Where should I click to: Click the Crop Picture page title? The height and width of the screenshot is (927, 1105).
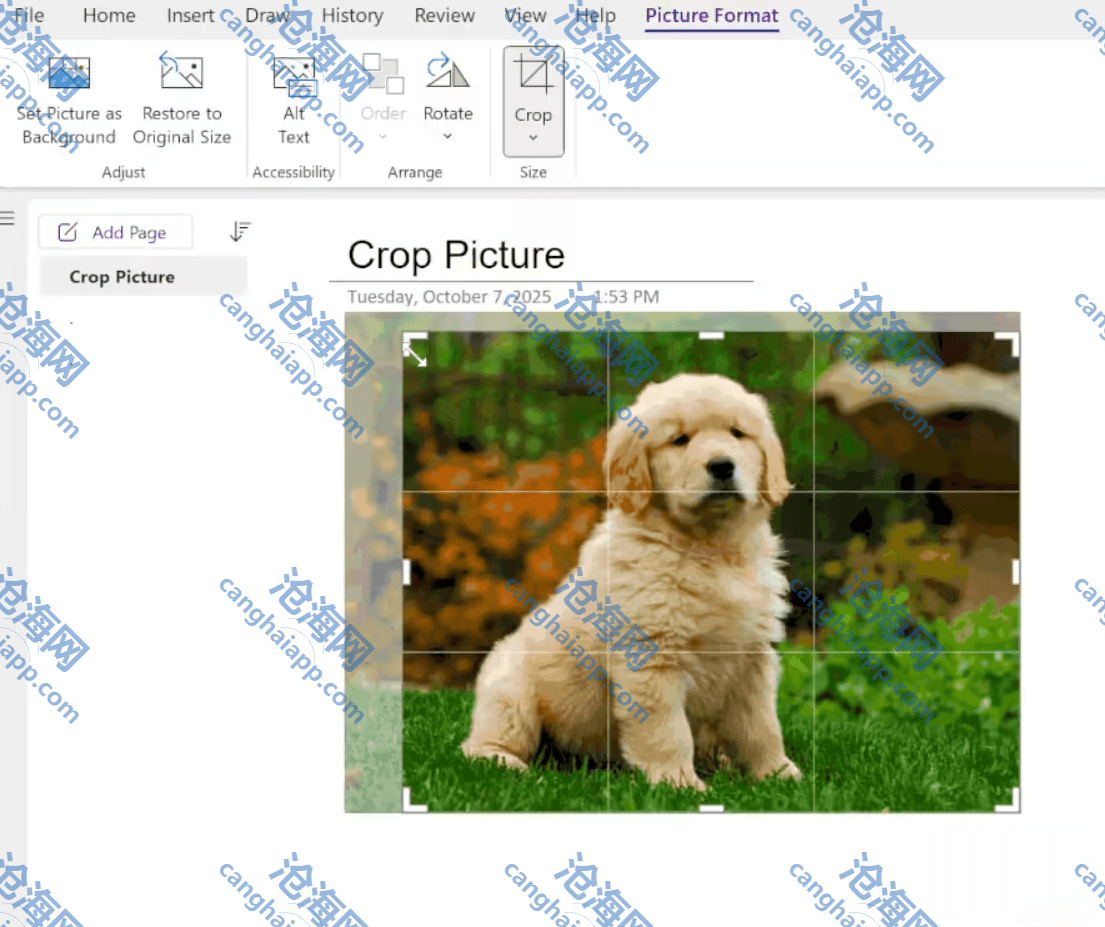coord(456,256)
